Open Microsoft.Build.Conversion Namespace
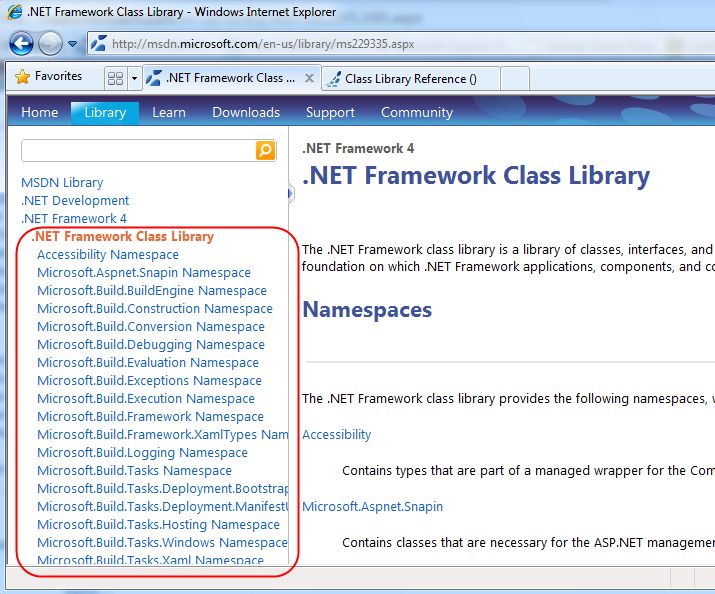 pyautogui.click(x=150, y=326)
